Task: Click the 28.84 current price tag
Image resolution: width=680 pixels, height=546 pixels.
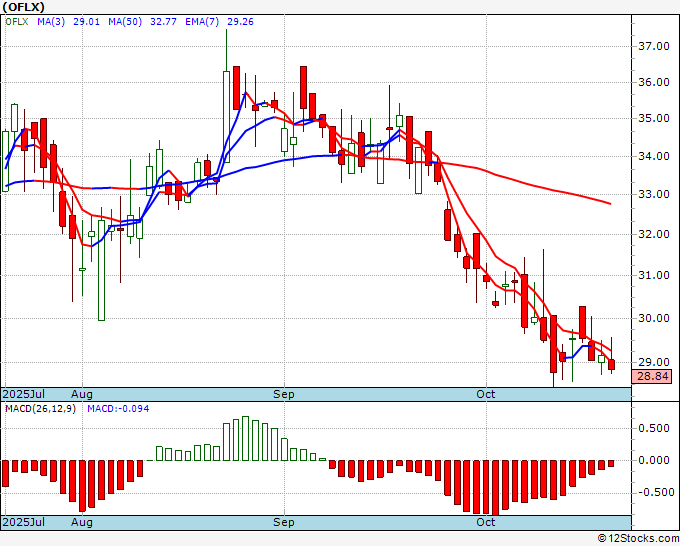Action: tap(654, 377)
